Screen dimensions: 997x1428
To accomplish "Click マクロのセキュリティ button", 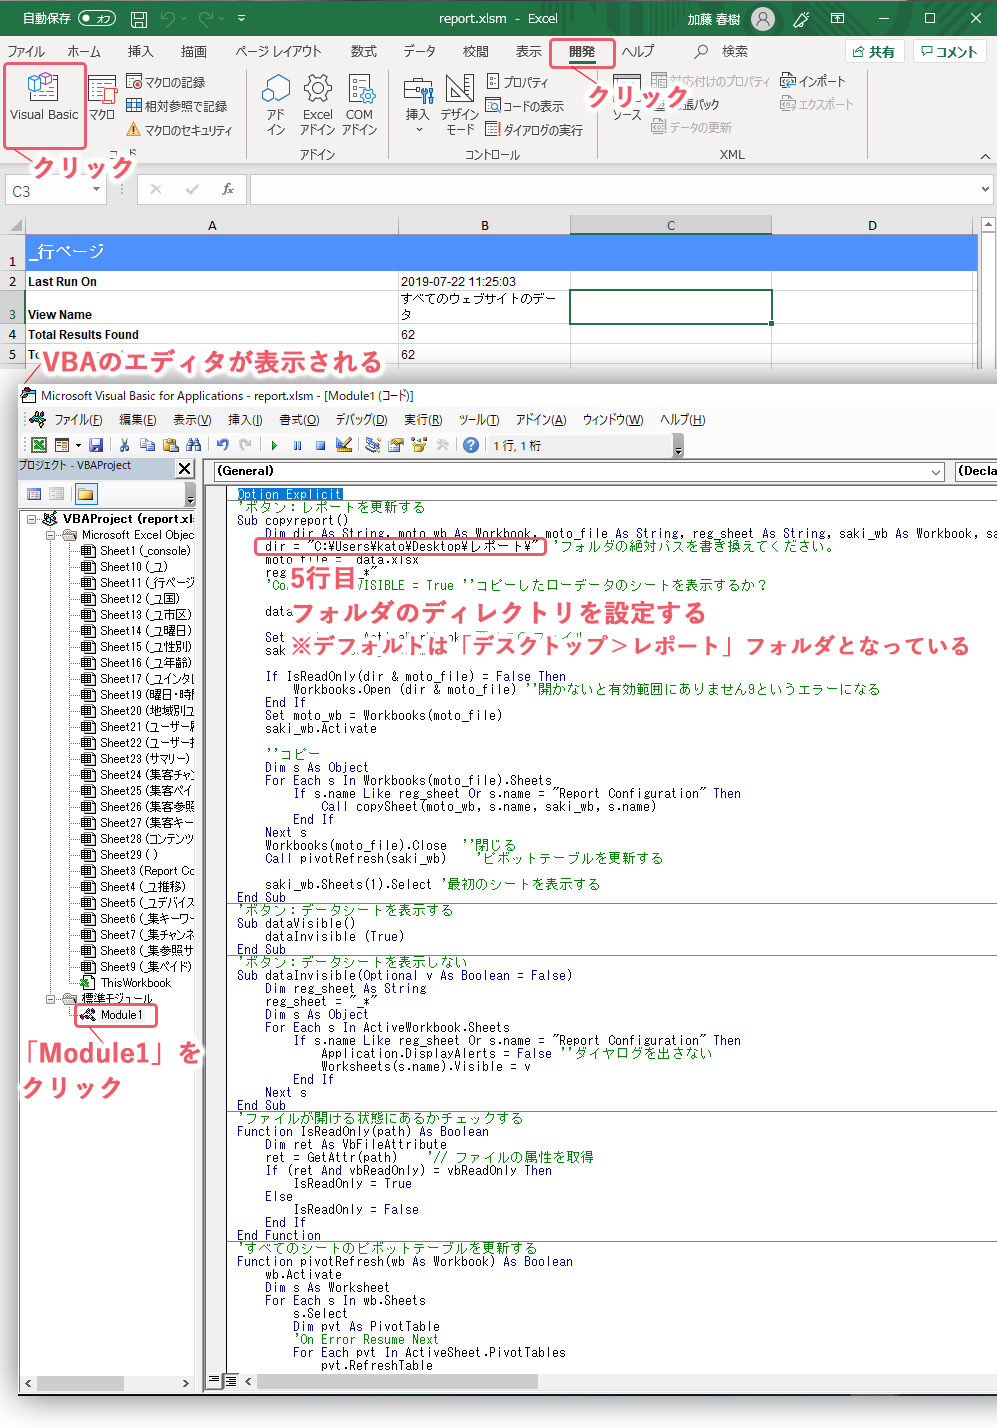I will (179, 130).
